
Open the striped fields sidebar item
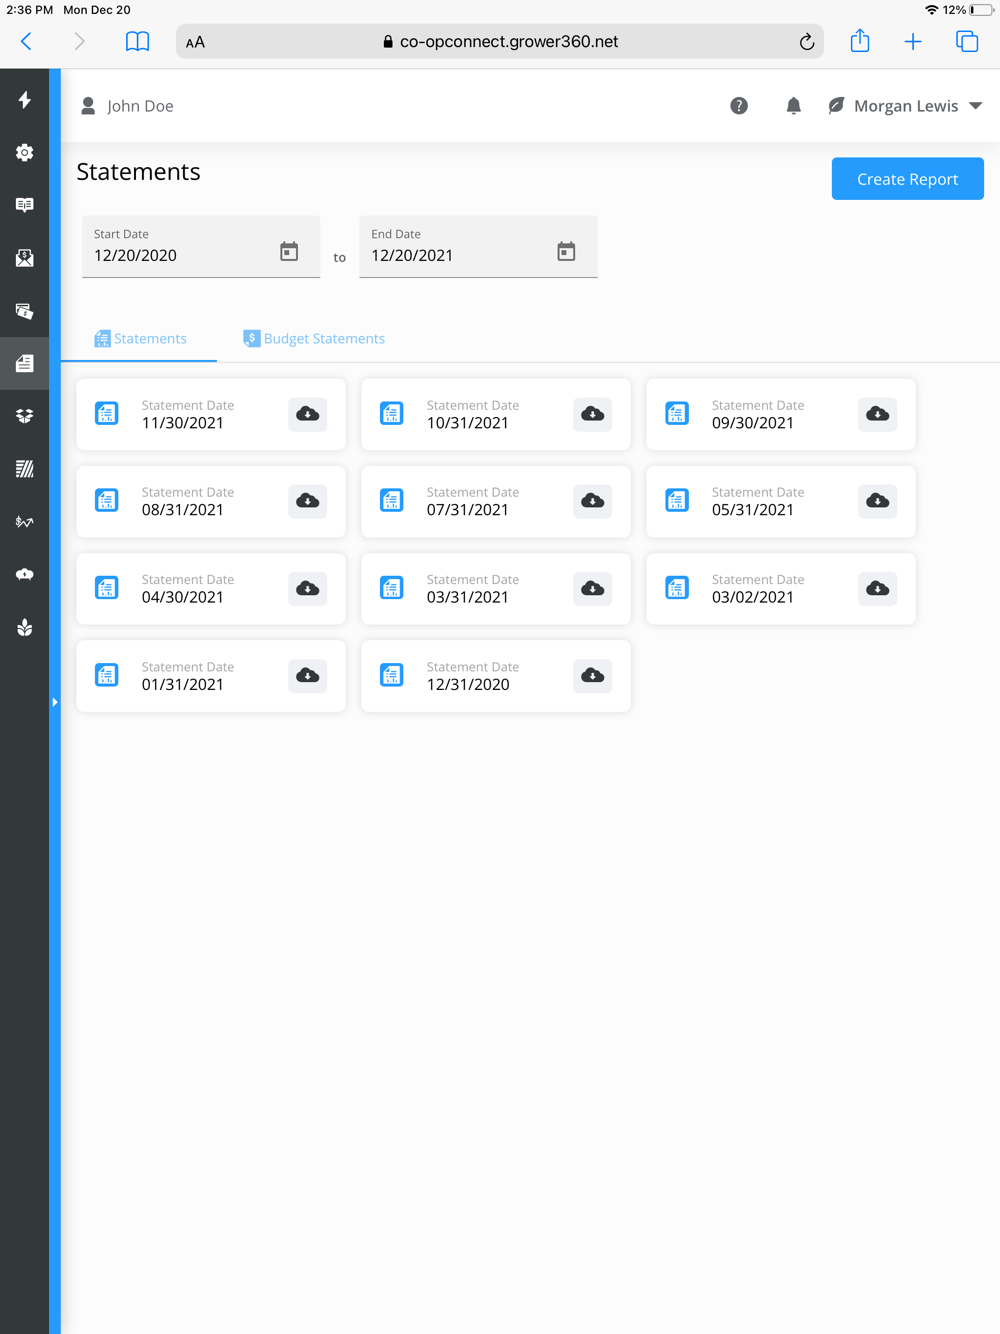(24, 469)
